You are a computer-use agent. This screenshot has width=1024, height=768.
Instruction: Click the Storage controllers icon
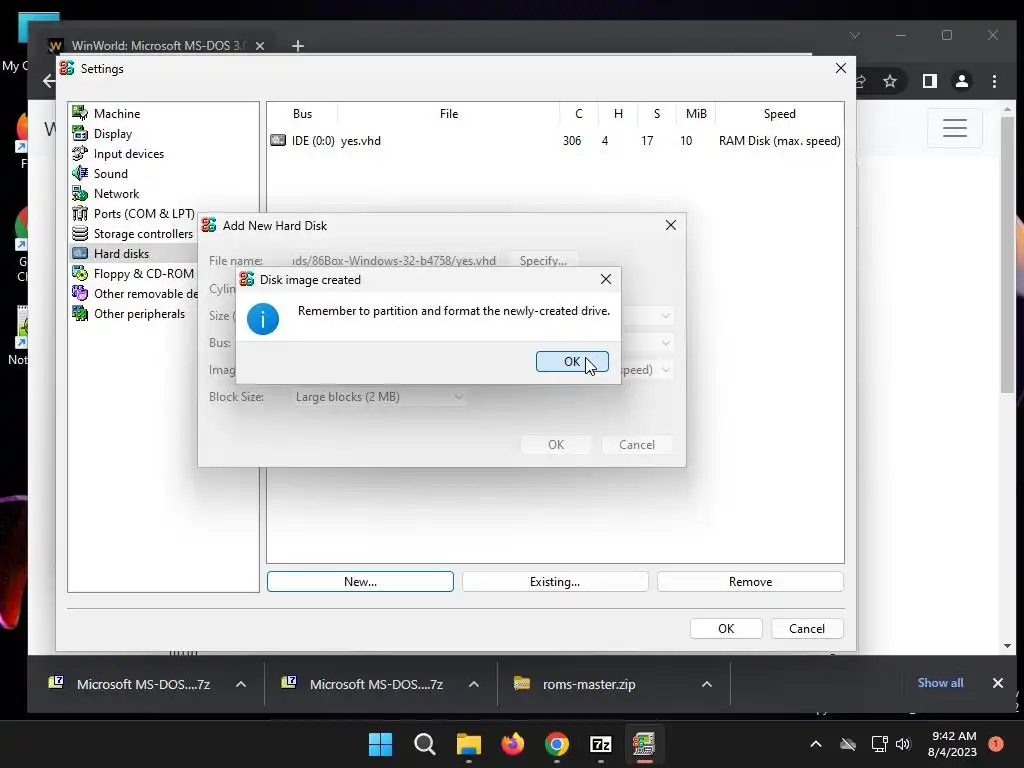pyautogui.click(x=80, y=233)
